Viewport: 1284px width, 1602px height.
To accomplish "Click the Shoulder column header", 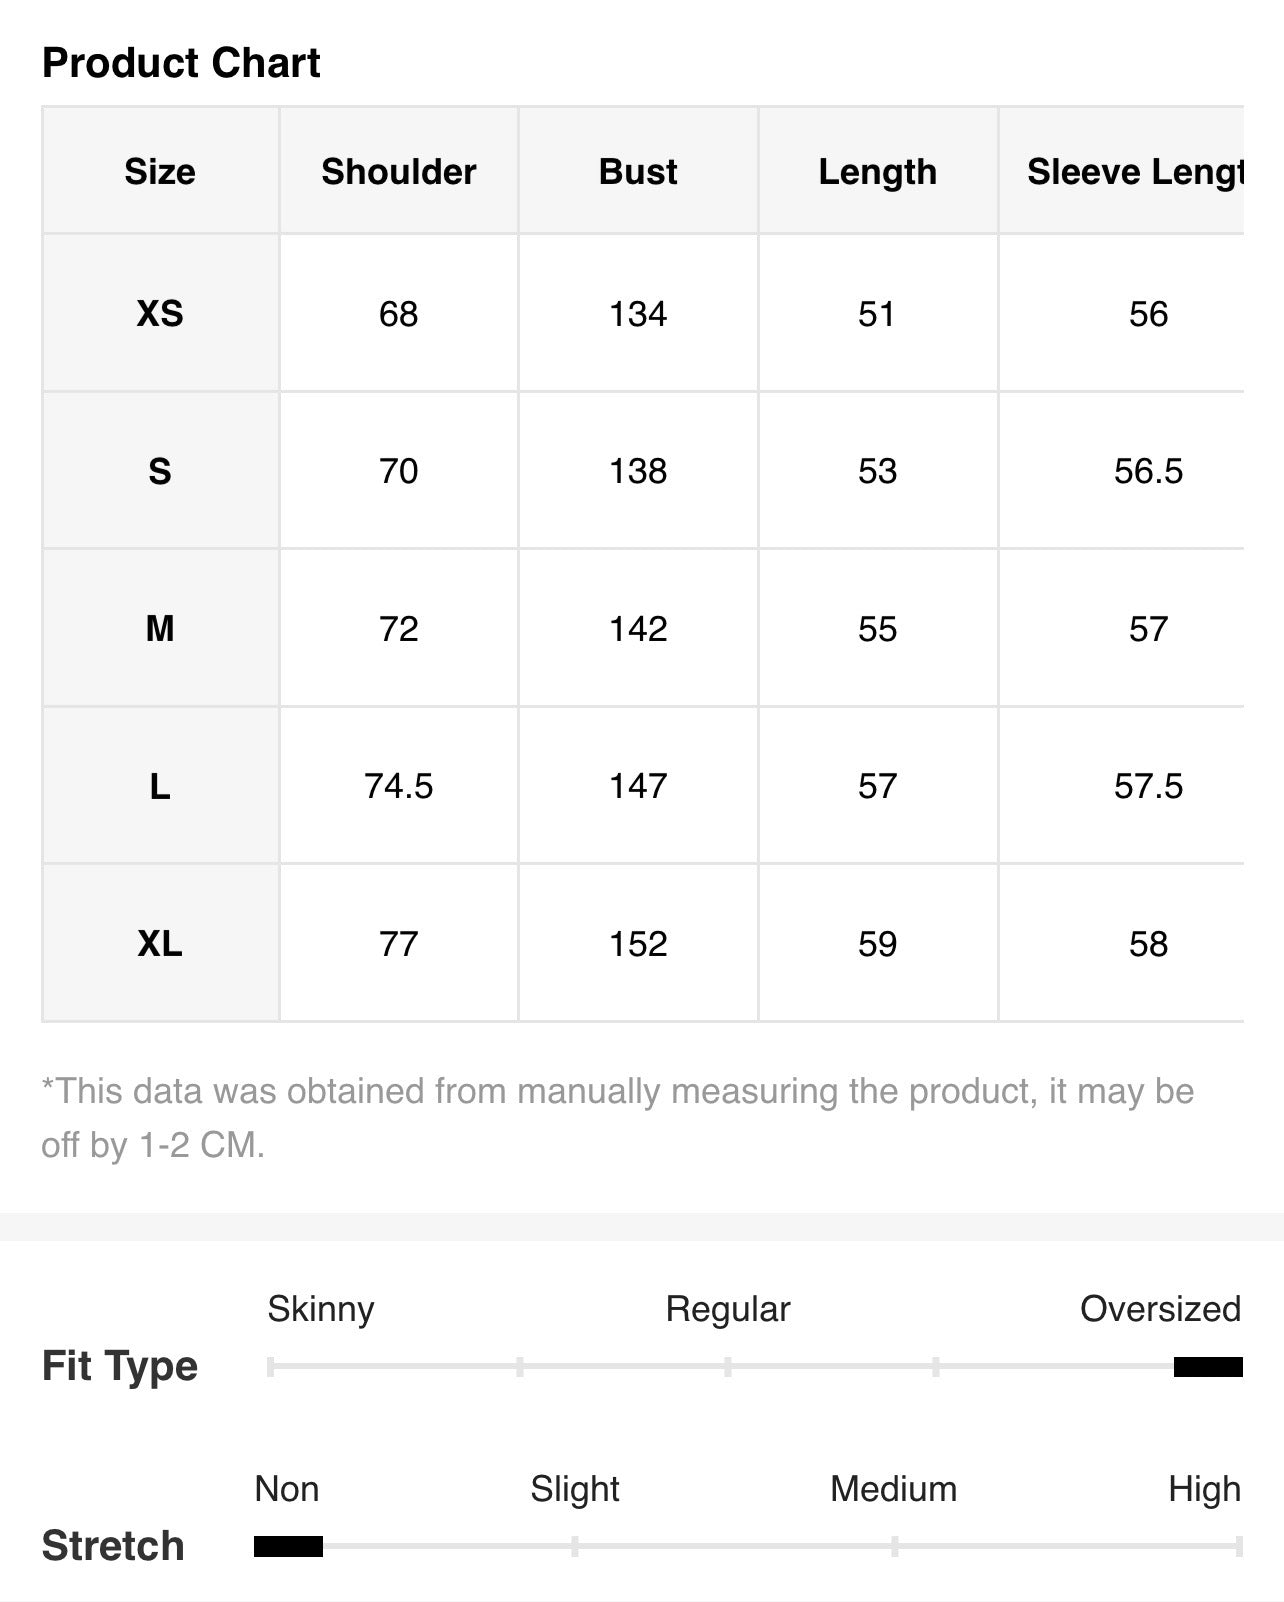I will (398, 172).
